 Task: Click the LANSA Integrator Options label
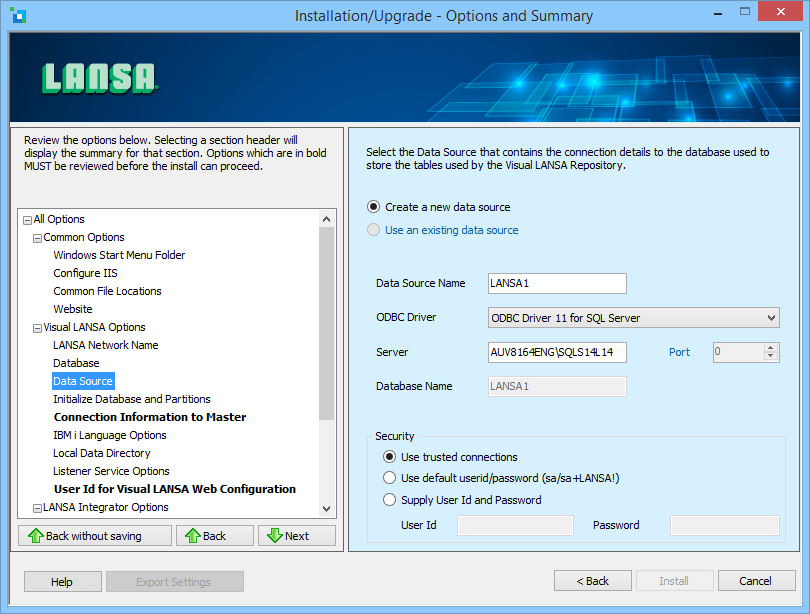pos(106,508)
